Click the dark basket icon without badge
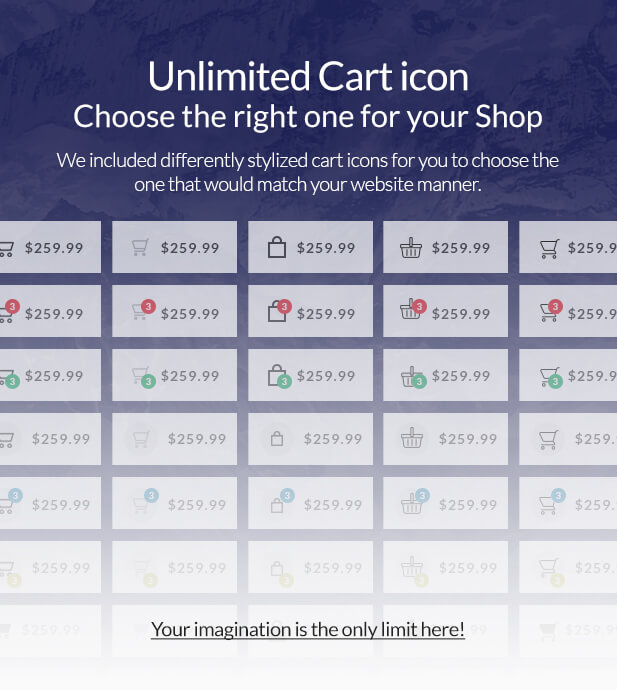 coord(411,248)
